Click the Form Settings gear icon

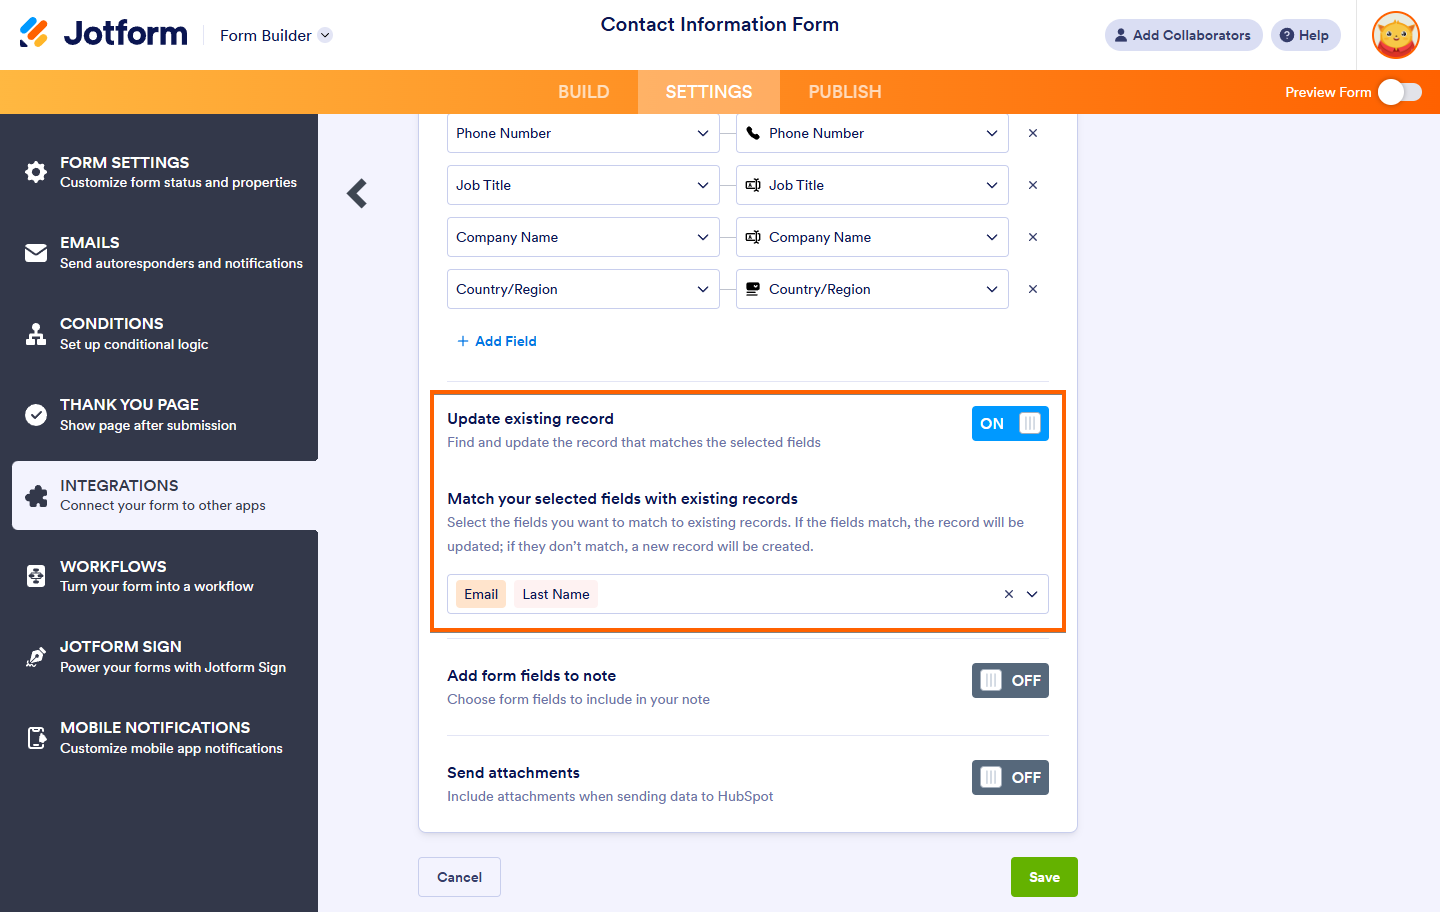coord(36,172)
